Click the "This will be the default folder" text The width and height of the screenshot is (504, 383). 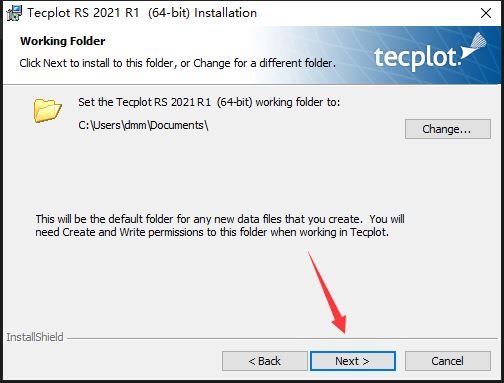click(x=220, y=219)
